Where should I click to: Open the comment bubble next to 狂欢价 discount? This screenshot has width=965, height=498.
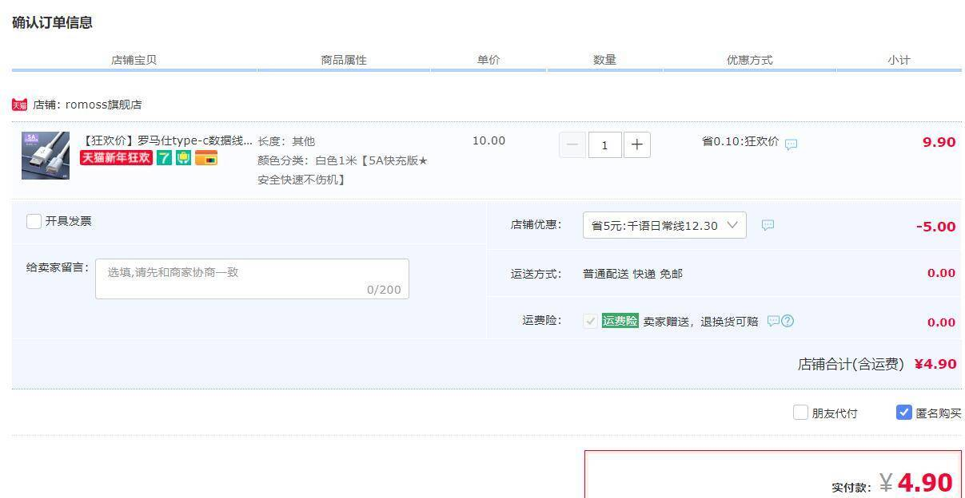791,144
